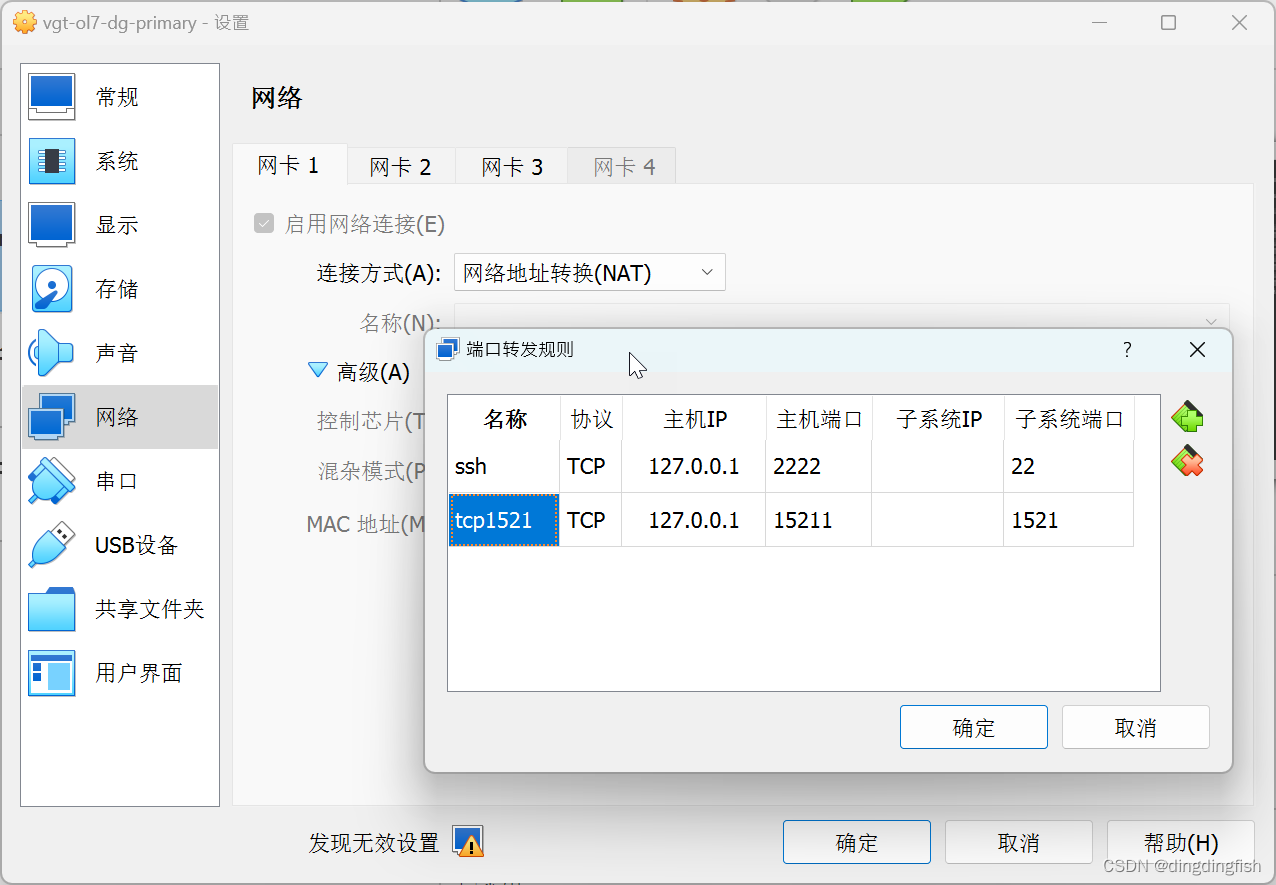This screenshot has width=1276, height=885.
Task: Click the 主机端口 column header
Action: coord(819,419)
